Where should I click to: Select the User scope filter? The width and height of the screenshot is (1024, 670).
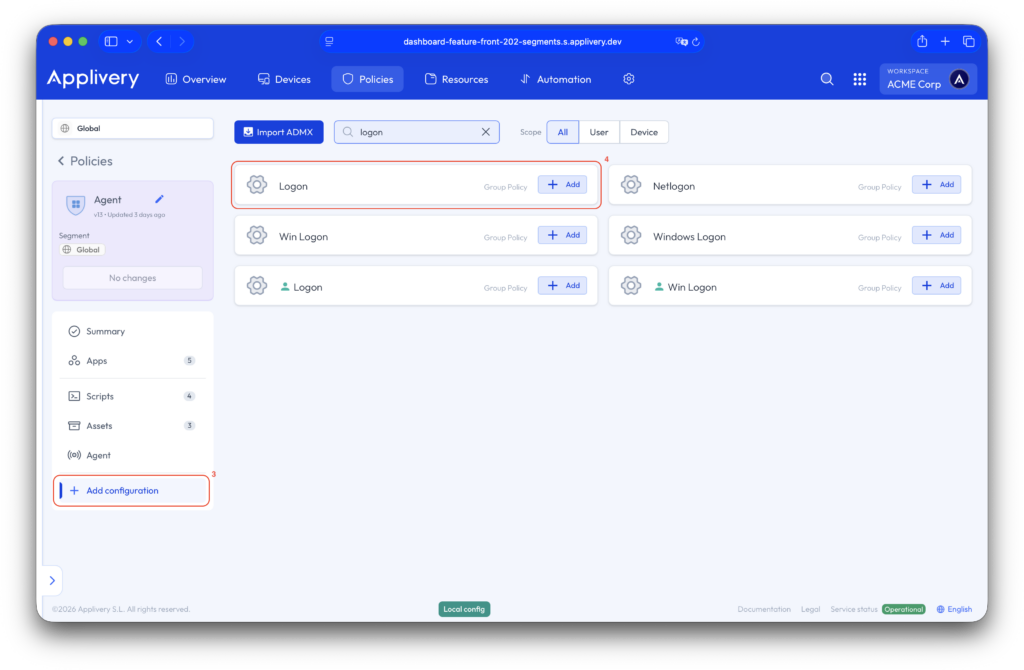tap(599, 132)
